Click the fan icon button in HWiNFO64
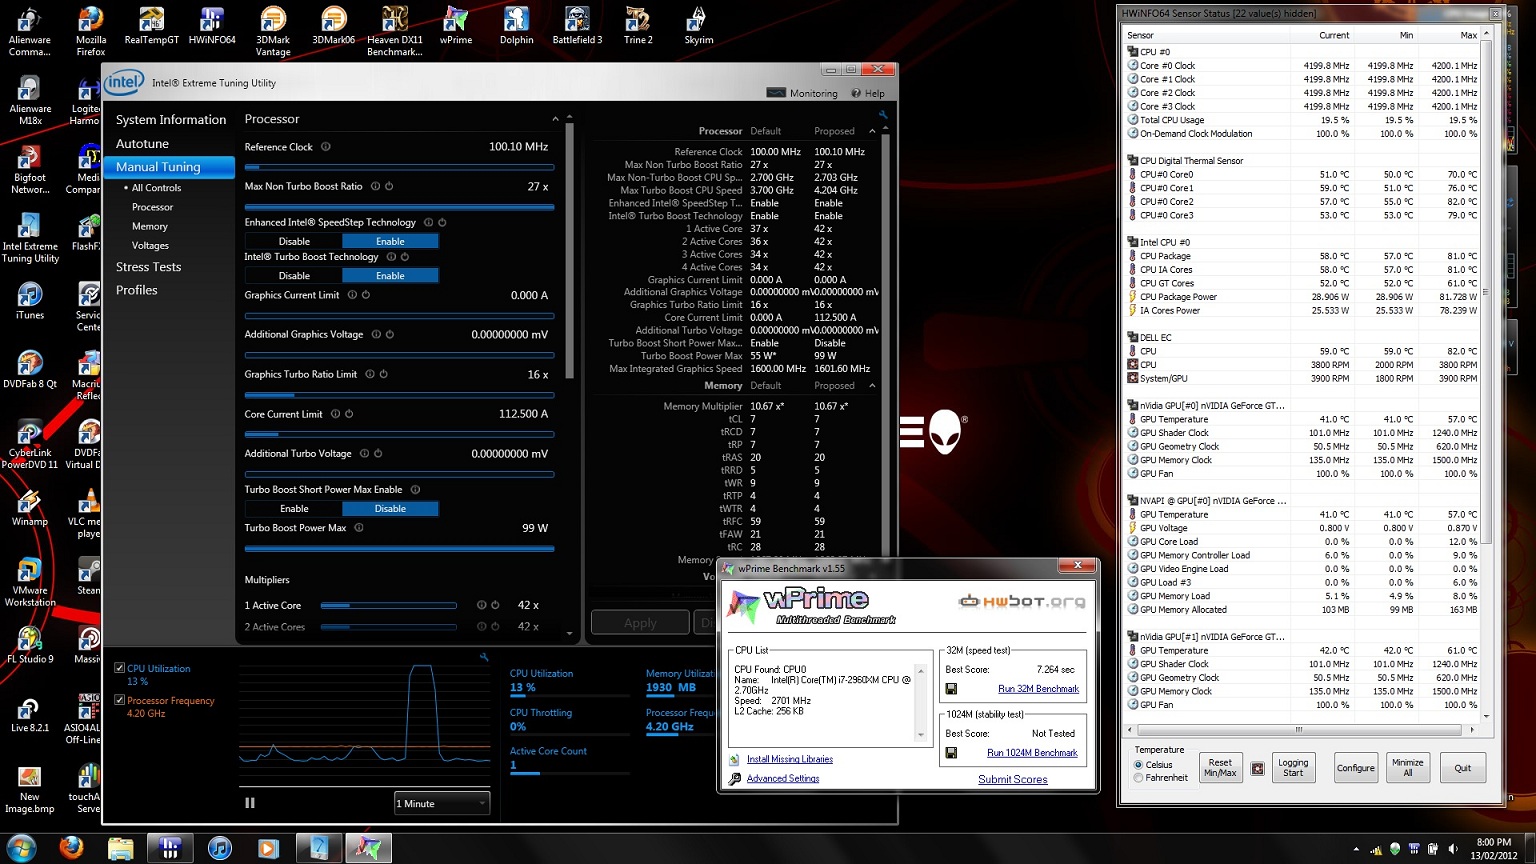Image resolution: width=1536 pixels, height=864 pixels. pyautogui.click(x=1257, y=768)
